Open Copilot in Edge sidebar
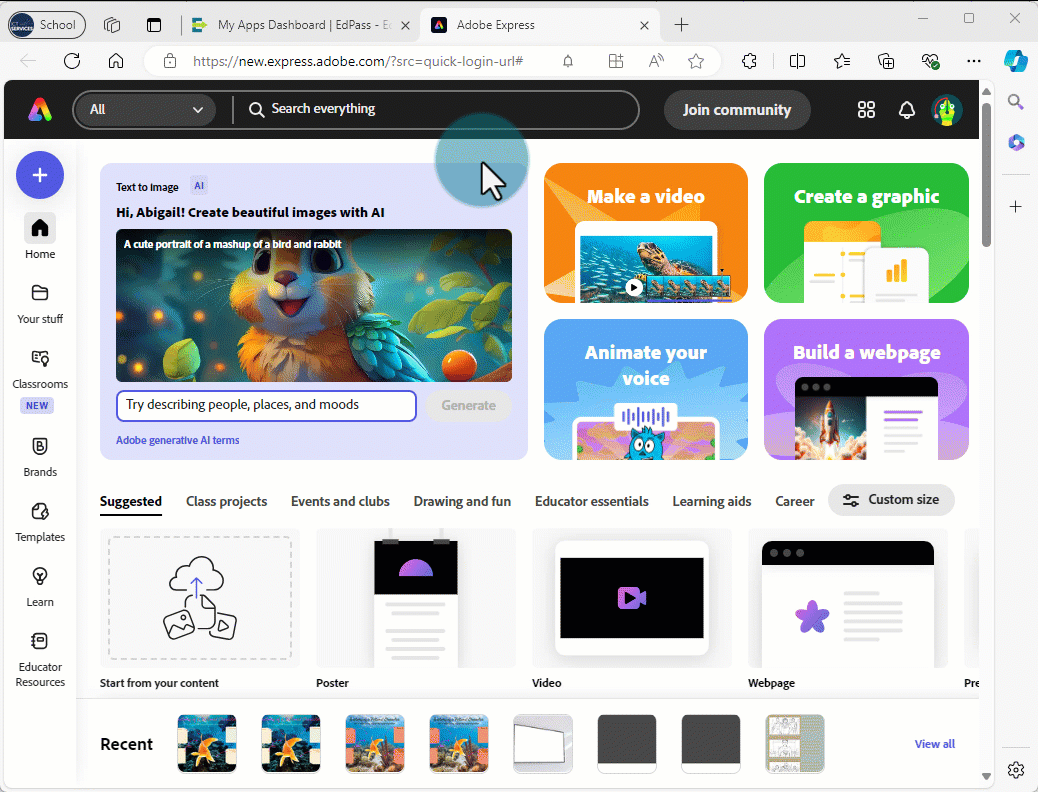Viewport: 1038px width, 792px height. point(1015,61)
